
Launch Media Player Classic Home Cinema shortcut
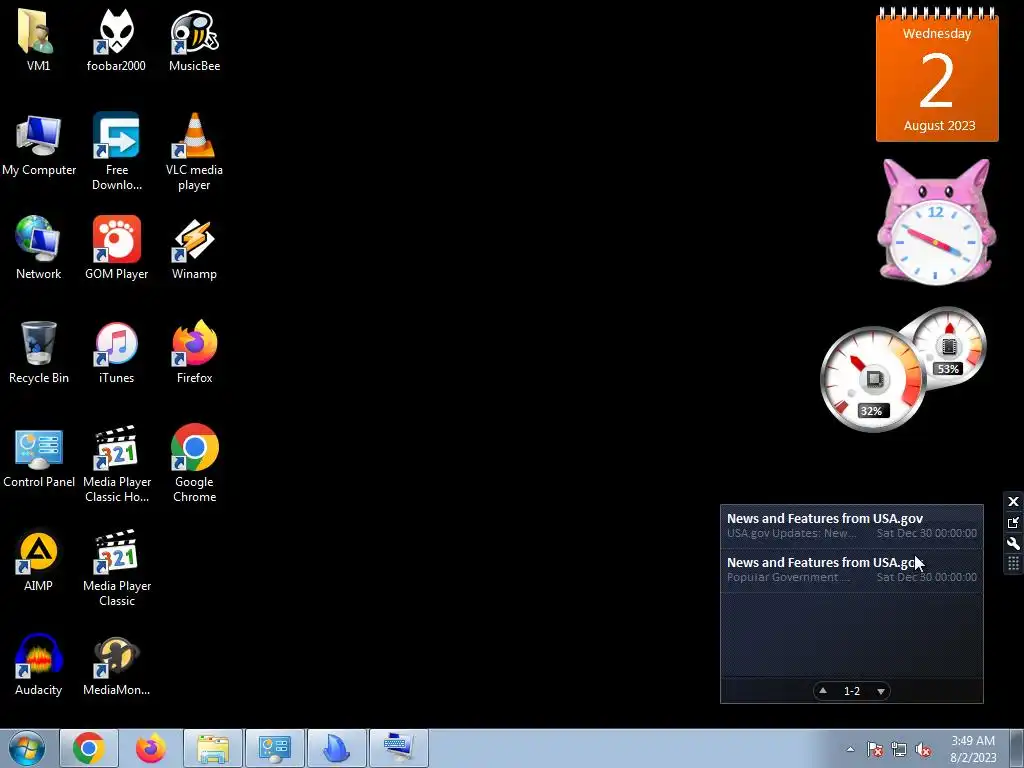click(x=117, y=464)
